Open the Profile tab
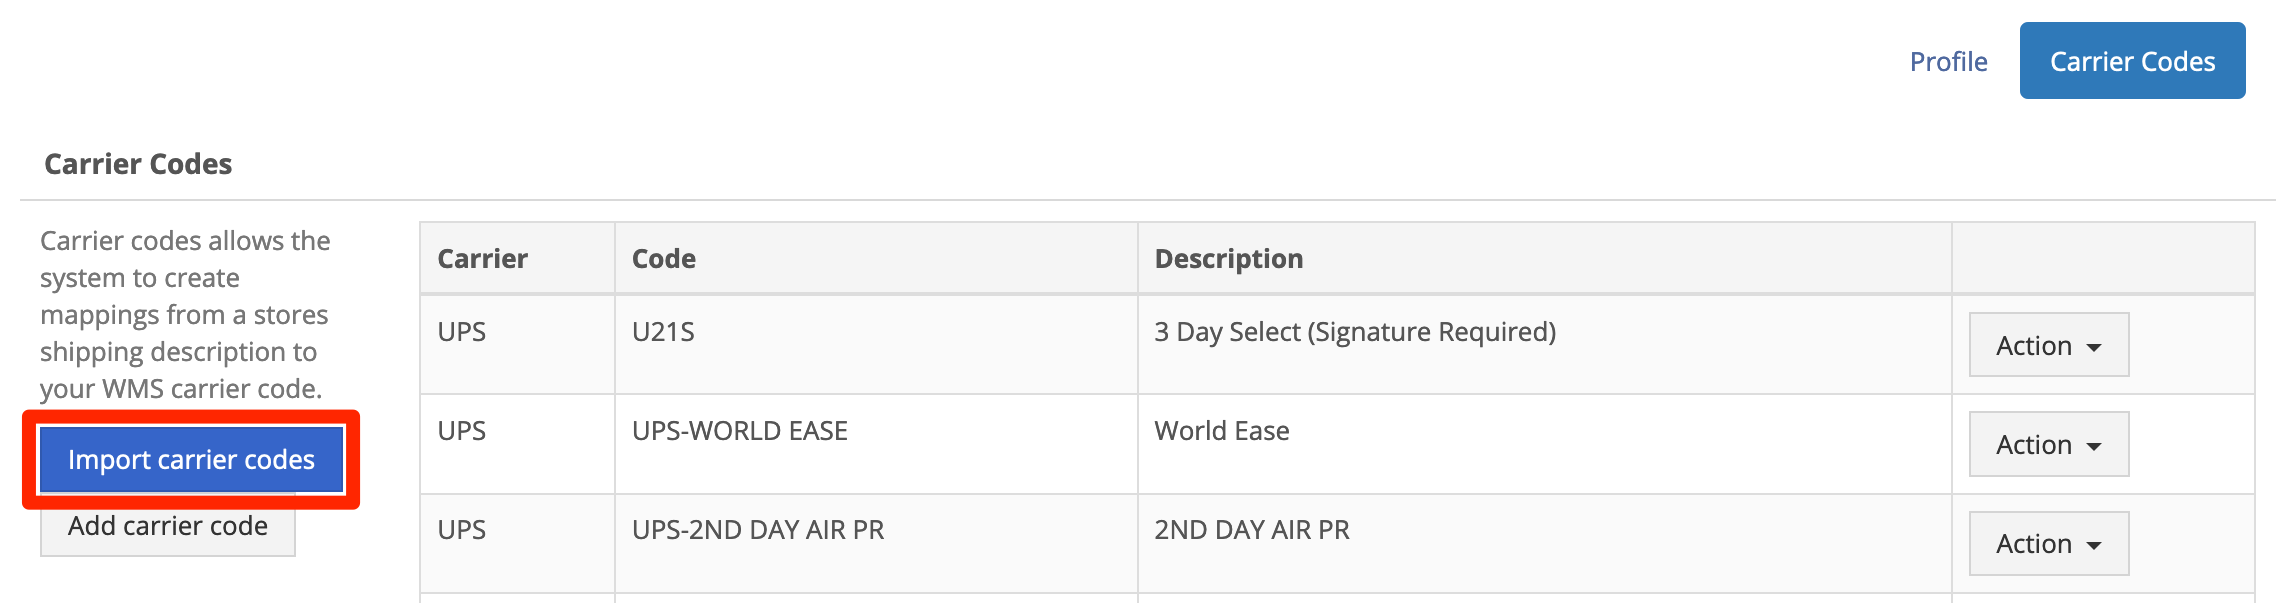Image resolution: width=2296 pixels, height=603 pixels. click(x=1948, y=61)
